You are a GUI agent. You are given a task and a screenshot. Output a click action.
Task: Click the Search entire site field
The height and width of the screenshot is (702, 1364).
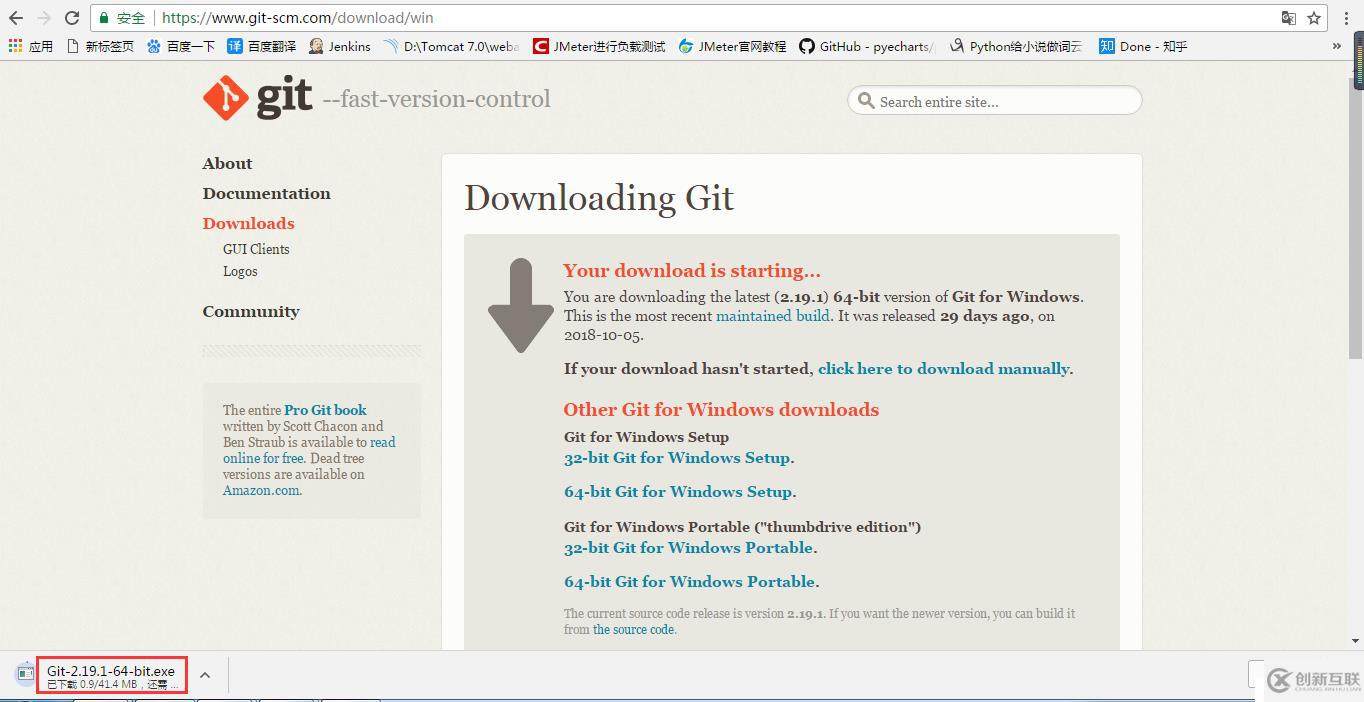click(995, 101)
